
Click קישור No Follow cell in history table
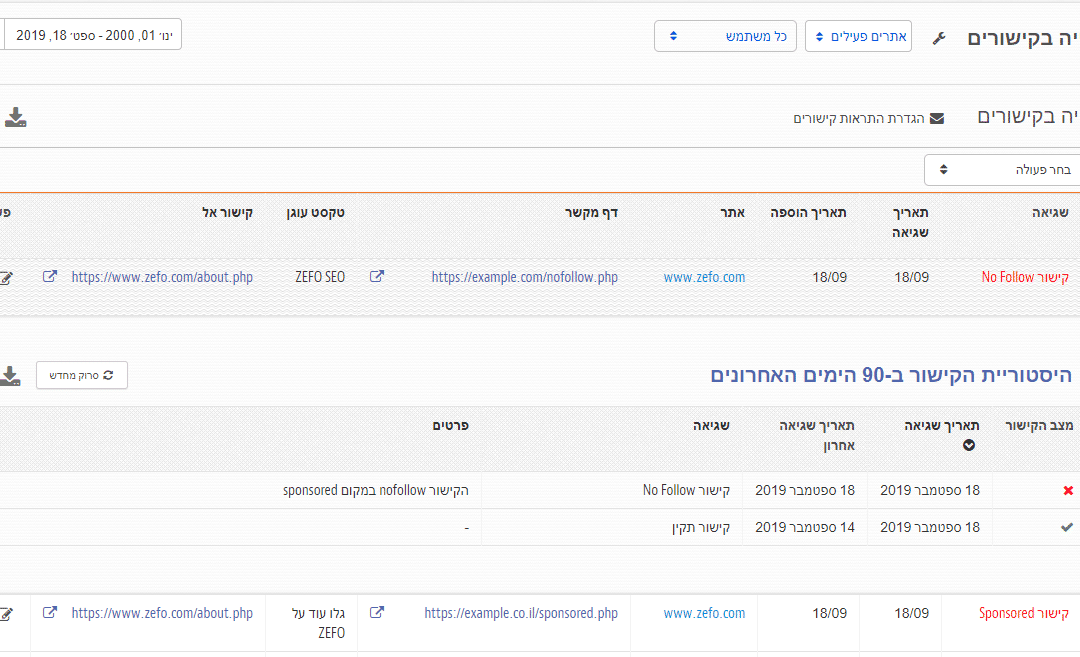(x=686, y=490)
